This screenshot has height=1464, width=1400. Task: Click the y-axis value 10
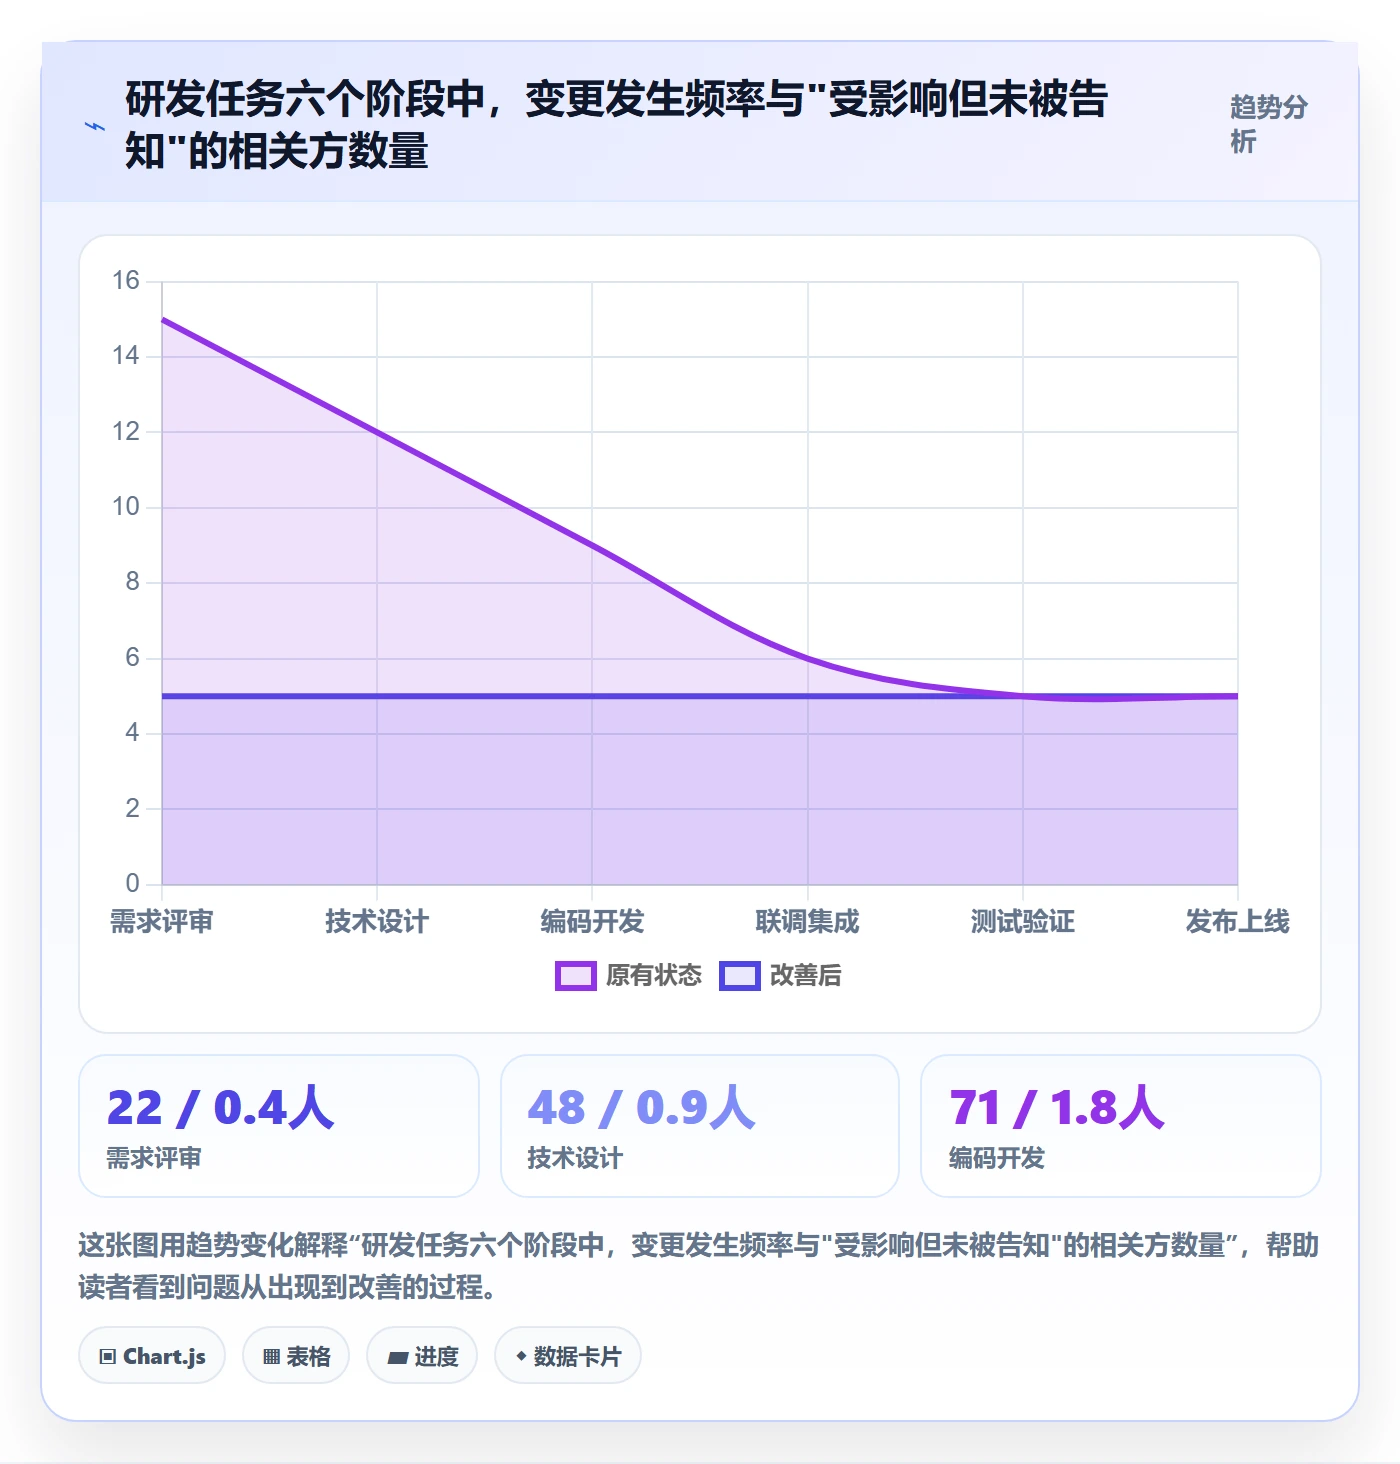tap(126, 507)
